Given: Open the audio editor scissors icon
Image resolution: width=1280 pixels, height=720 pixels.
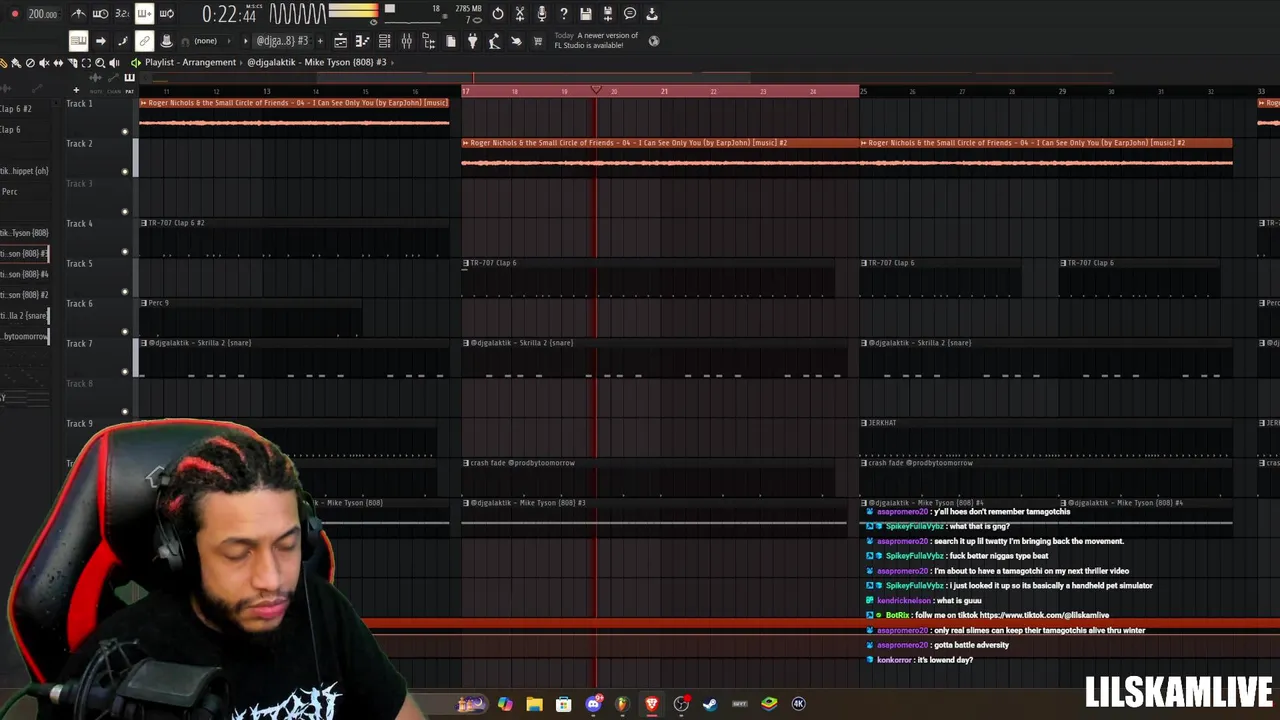Looking at the screenshot, I should pyautogui.click(x=520, y=14).
